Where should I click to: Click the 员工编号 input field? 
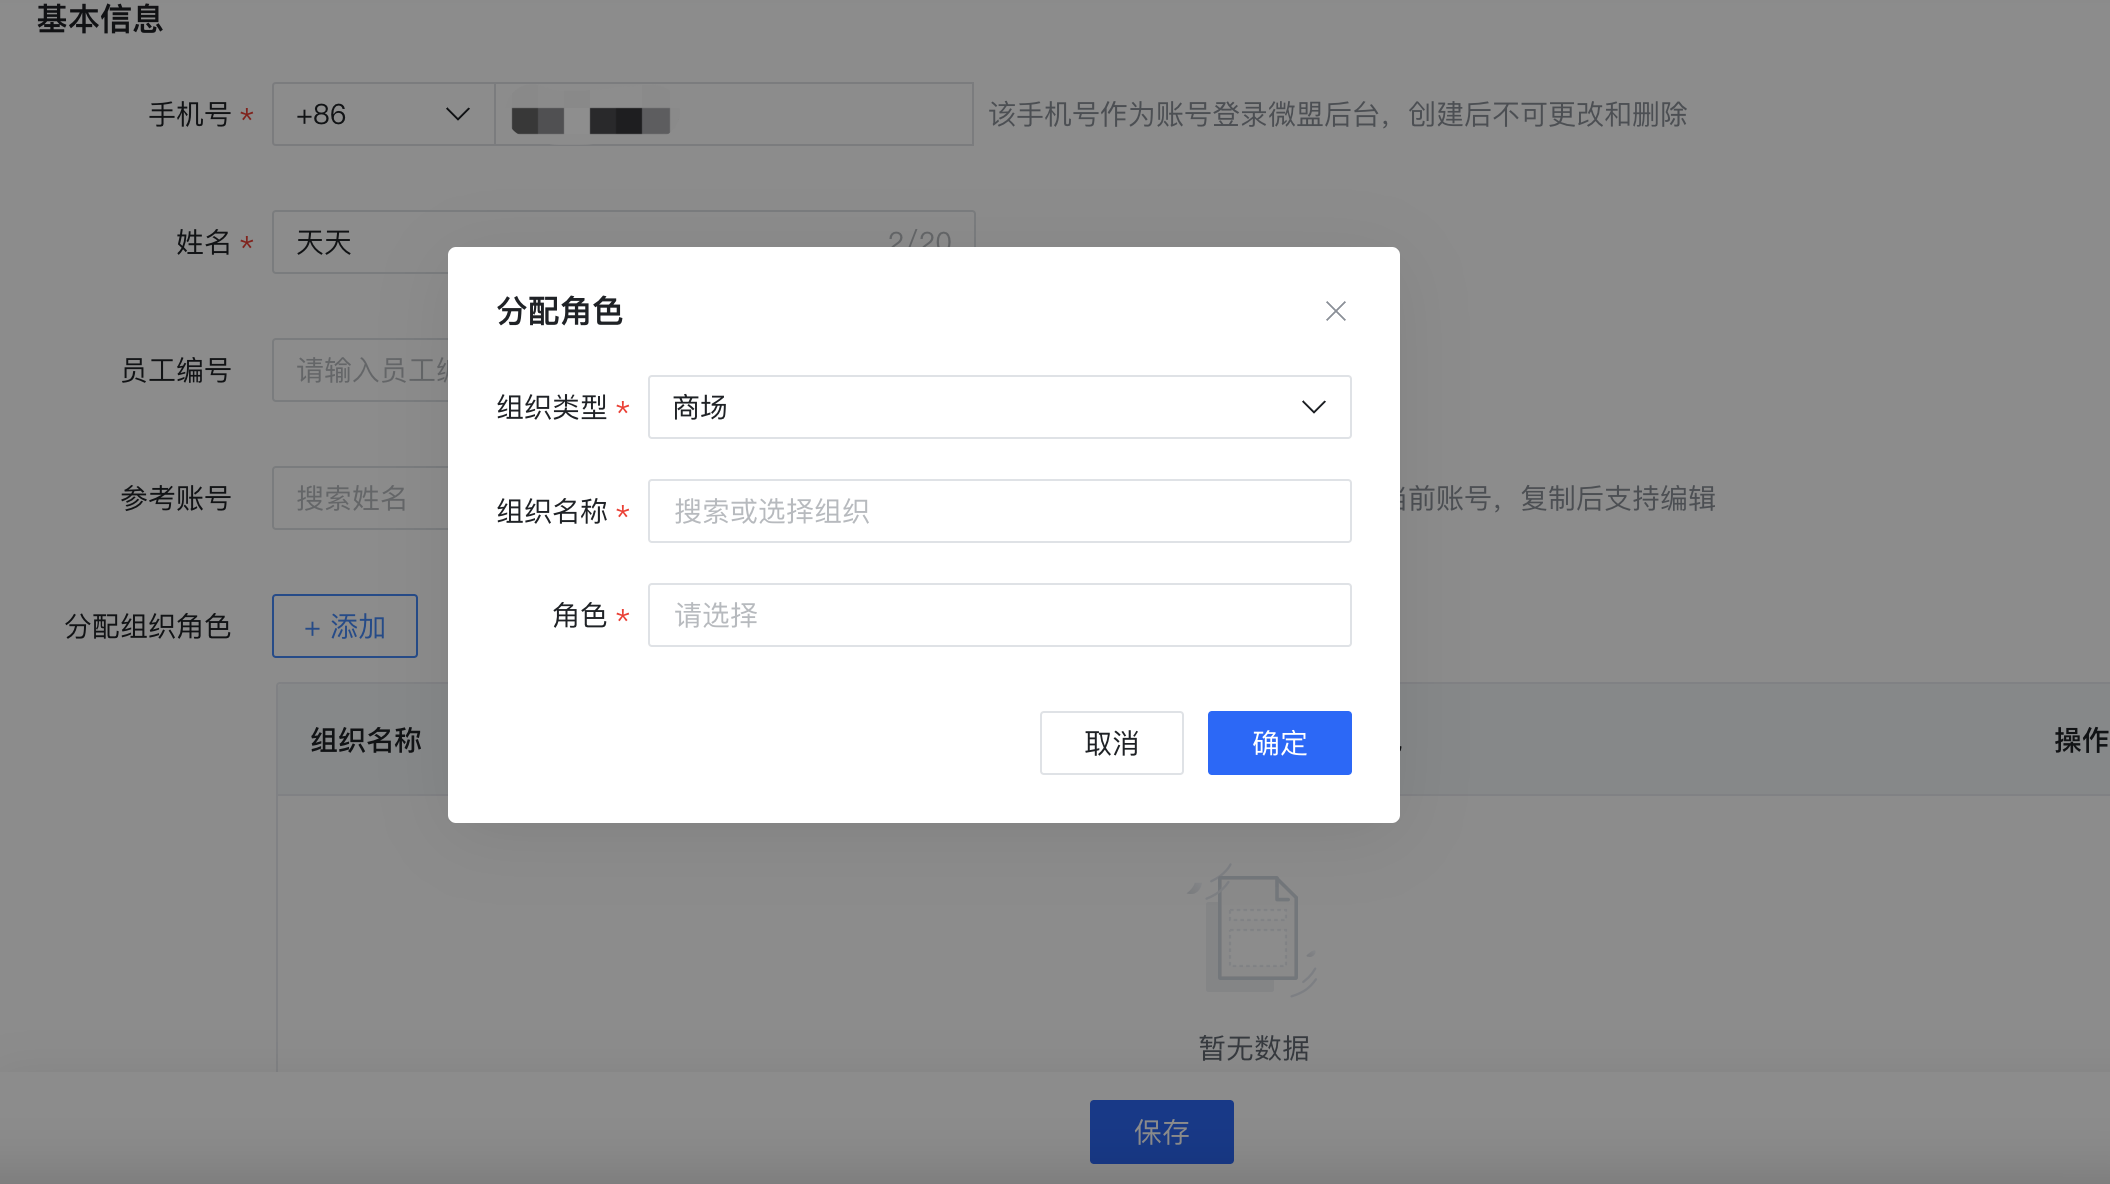pos(360,370)
